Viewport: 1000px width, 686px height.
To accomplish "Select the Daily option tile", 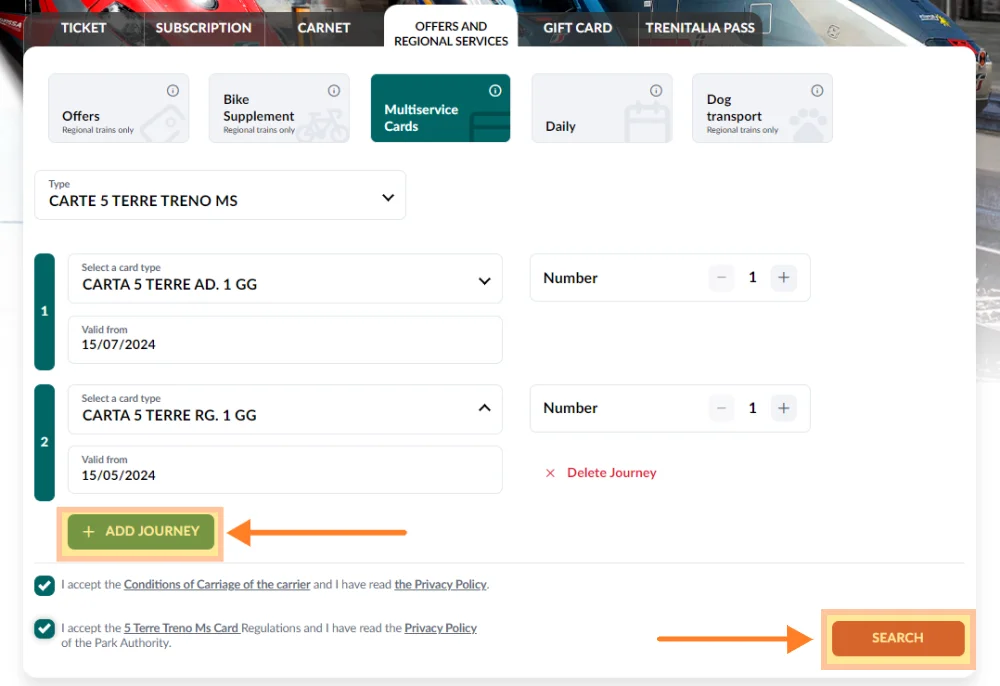I will (x=601, y=108).
